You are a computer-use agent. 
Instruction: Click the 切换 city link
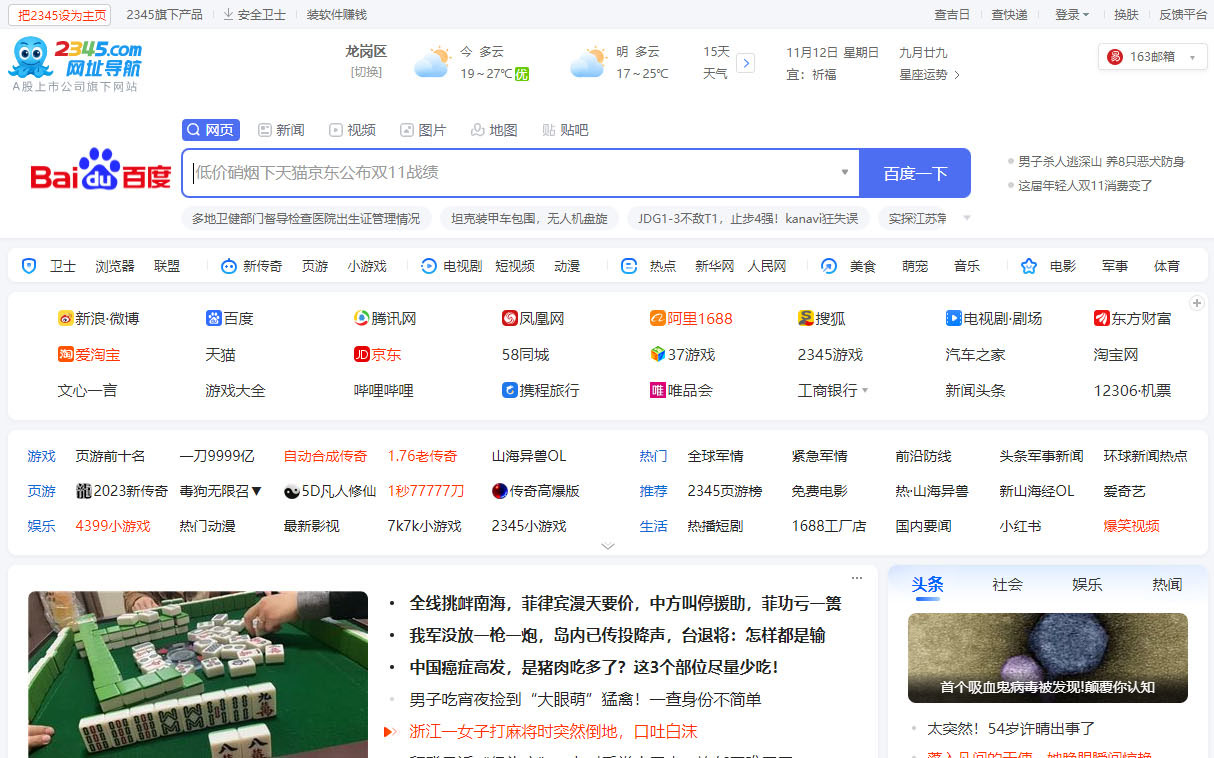pyautogui.click(x=366, y=72)
